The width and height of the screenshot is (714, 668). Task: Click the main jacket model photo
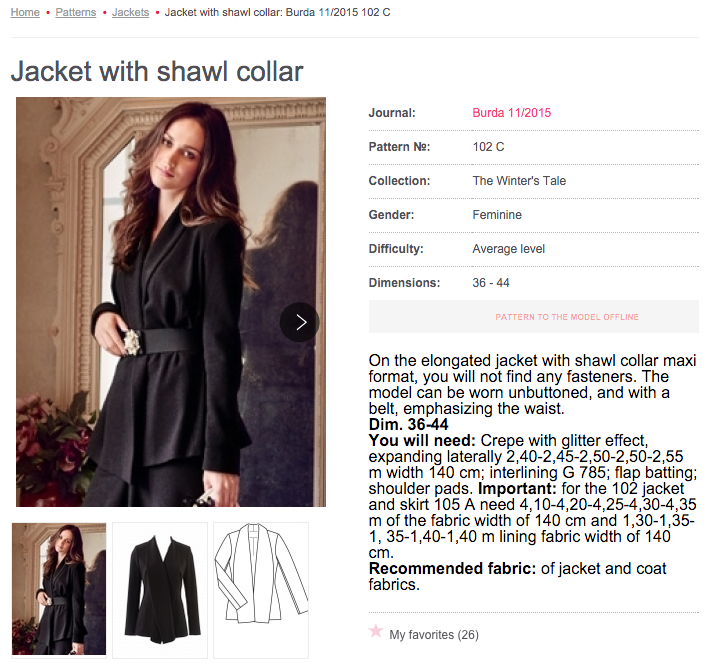pyautogui.click(x=171, y=301)
